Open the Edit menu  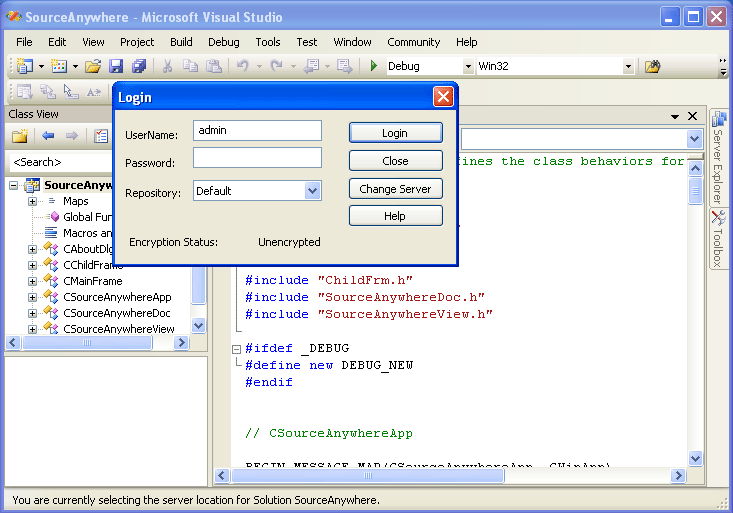pos(57,42)
